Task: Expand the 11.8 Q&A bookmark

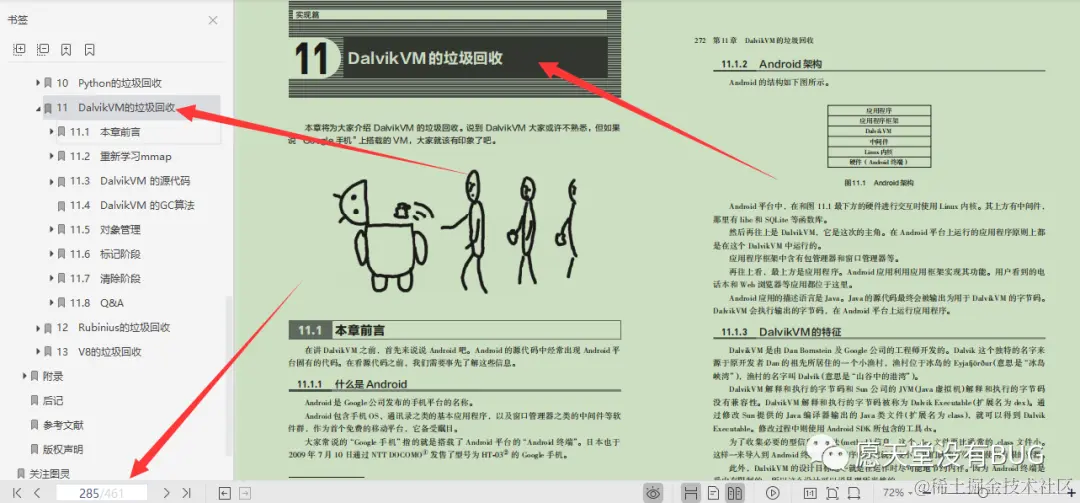Action: [52, 302]
